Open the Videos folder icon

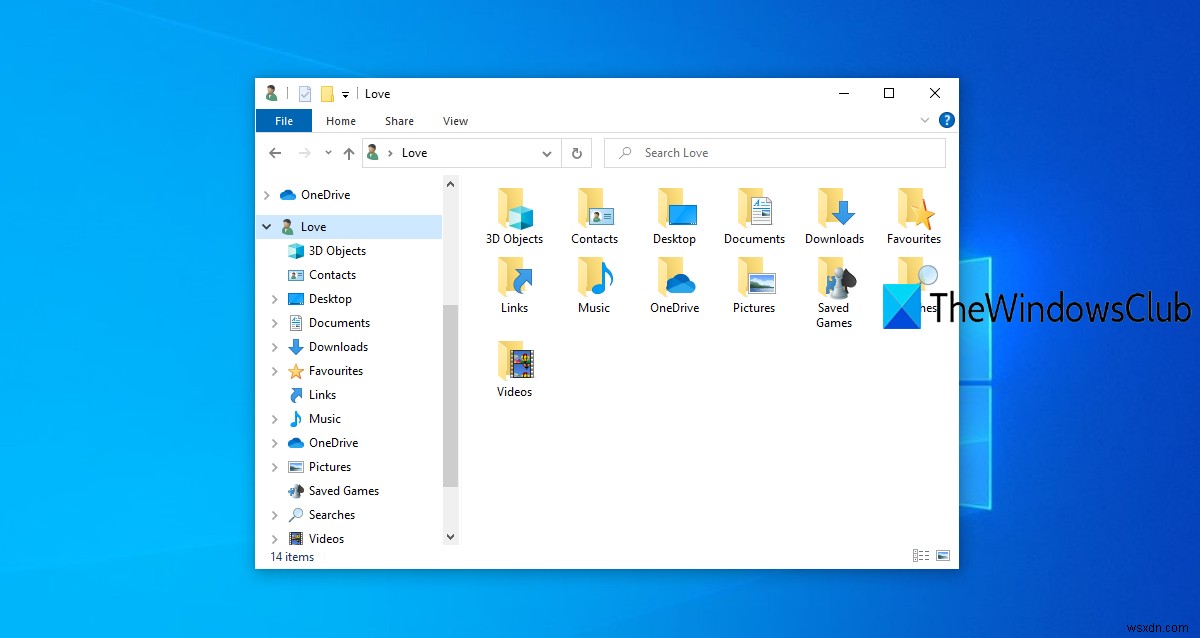tap(514, 365)
